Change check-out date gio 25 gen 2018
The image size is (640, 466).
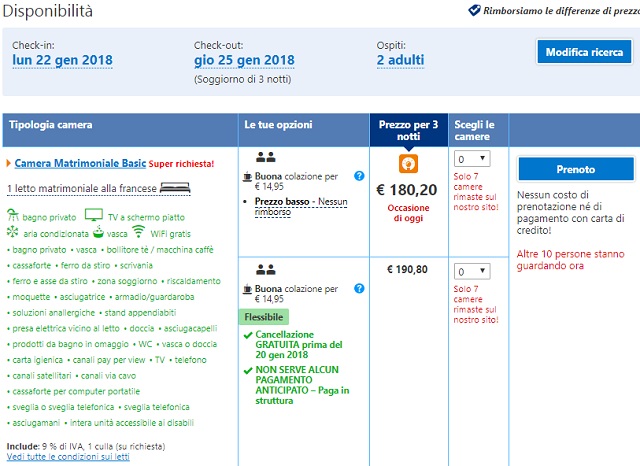(244, 60)
